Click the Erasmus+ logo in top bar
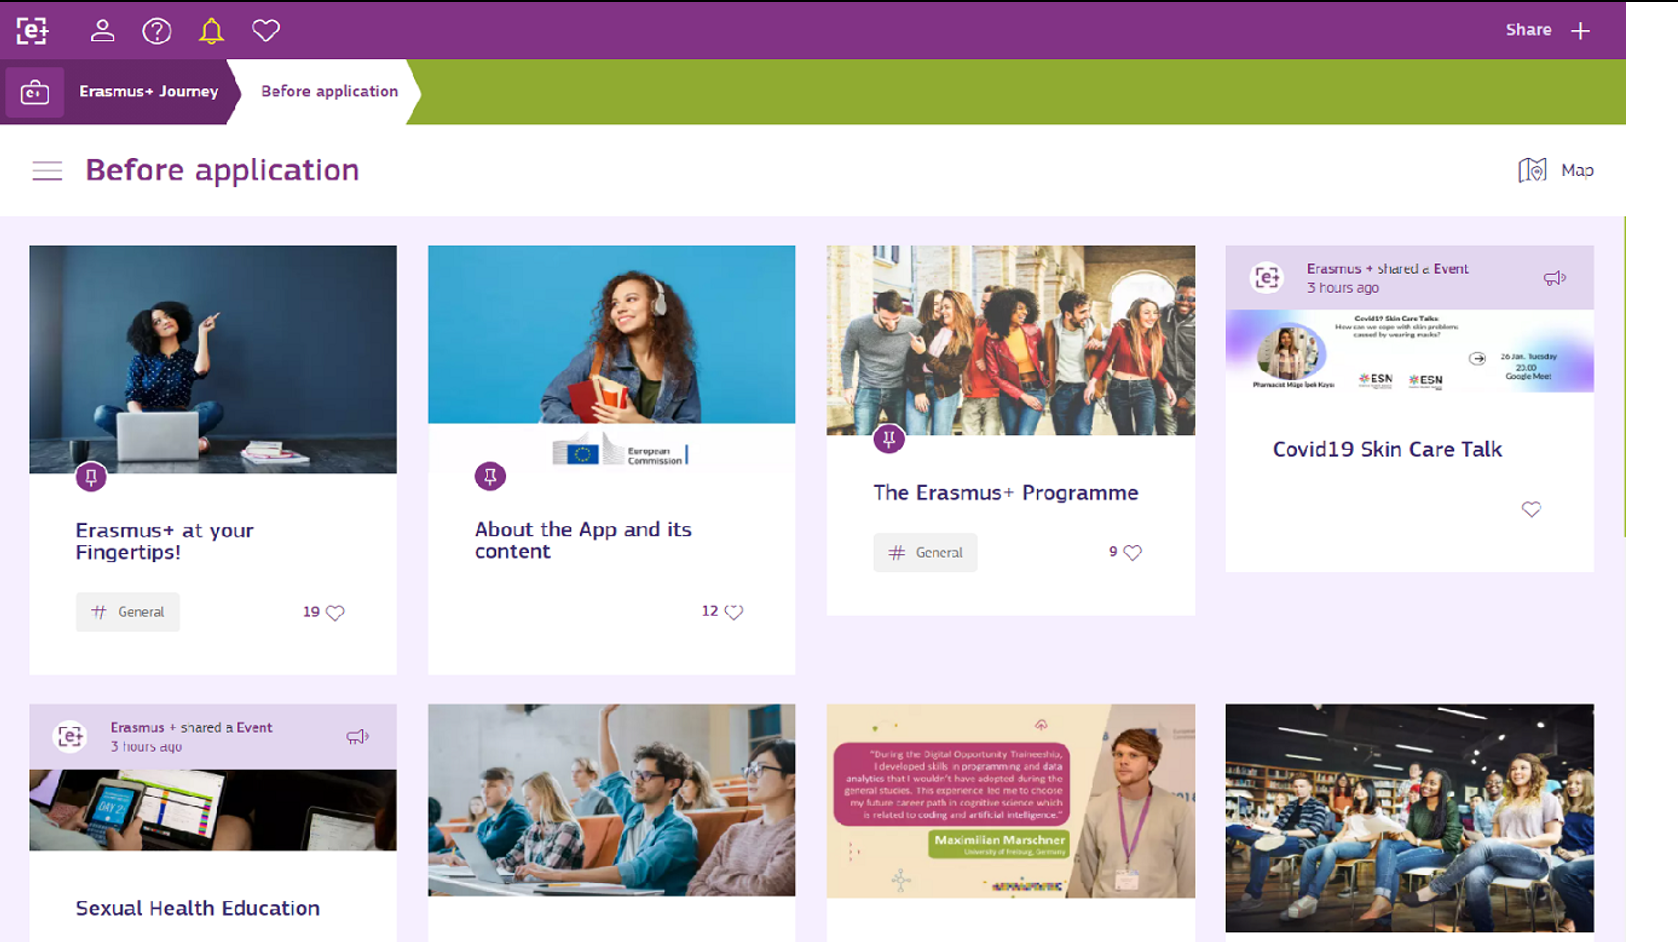 [32, 31]
